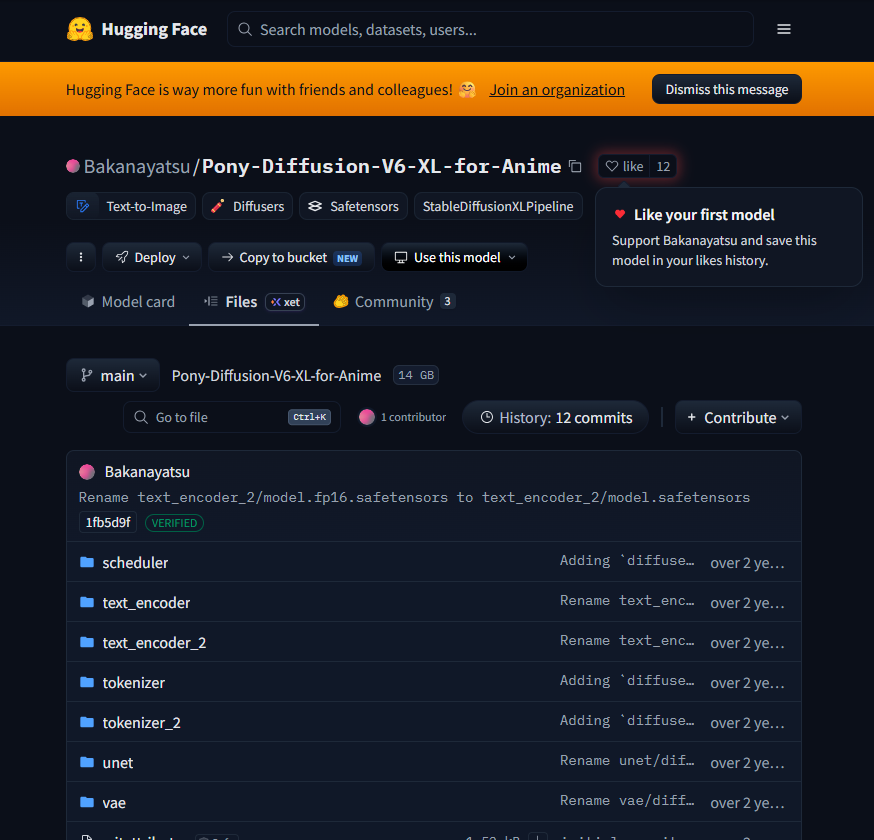Viewport: 874px width, 840px height.
Task: Click tokenizer row time over 2 years
Action: click(747, 683)
